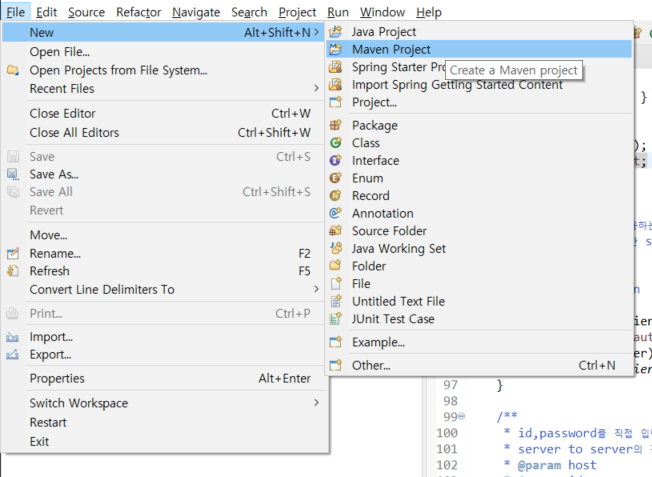Click the Maven Project icon
The image size is (652, 477).
click(336, 49)
